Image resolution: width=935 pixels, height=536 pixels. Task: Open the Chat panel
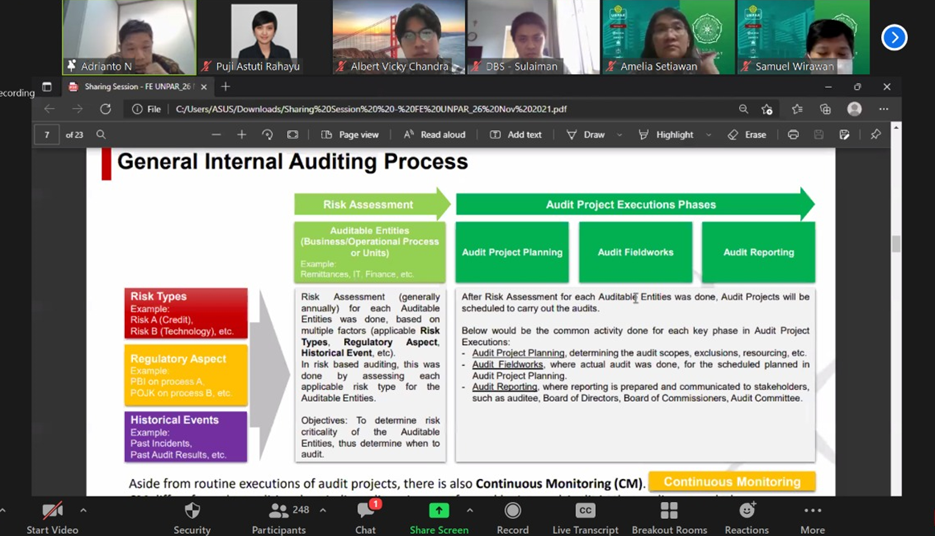coord(365,511)
